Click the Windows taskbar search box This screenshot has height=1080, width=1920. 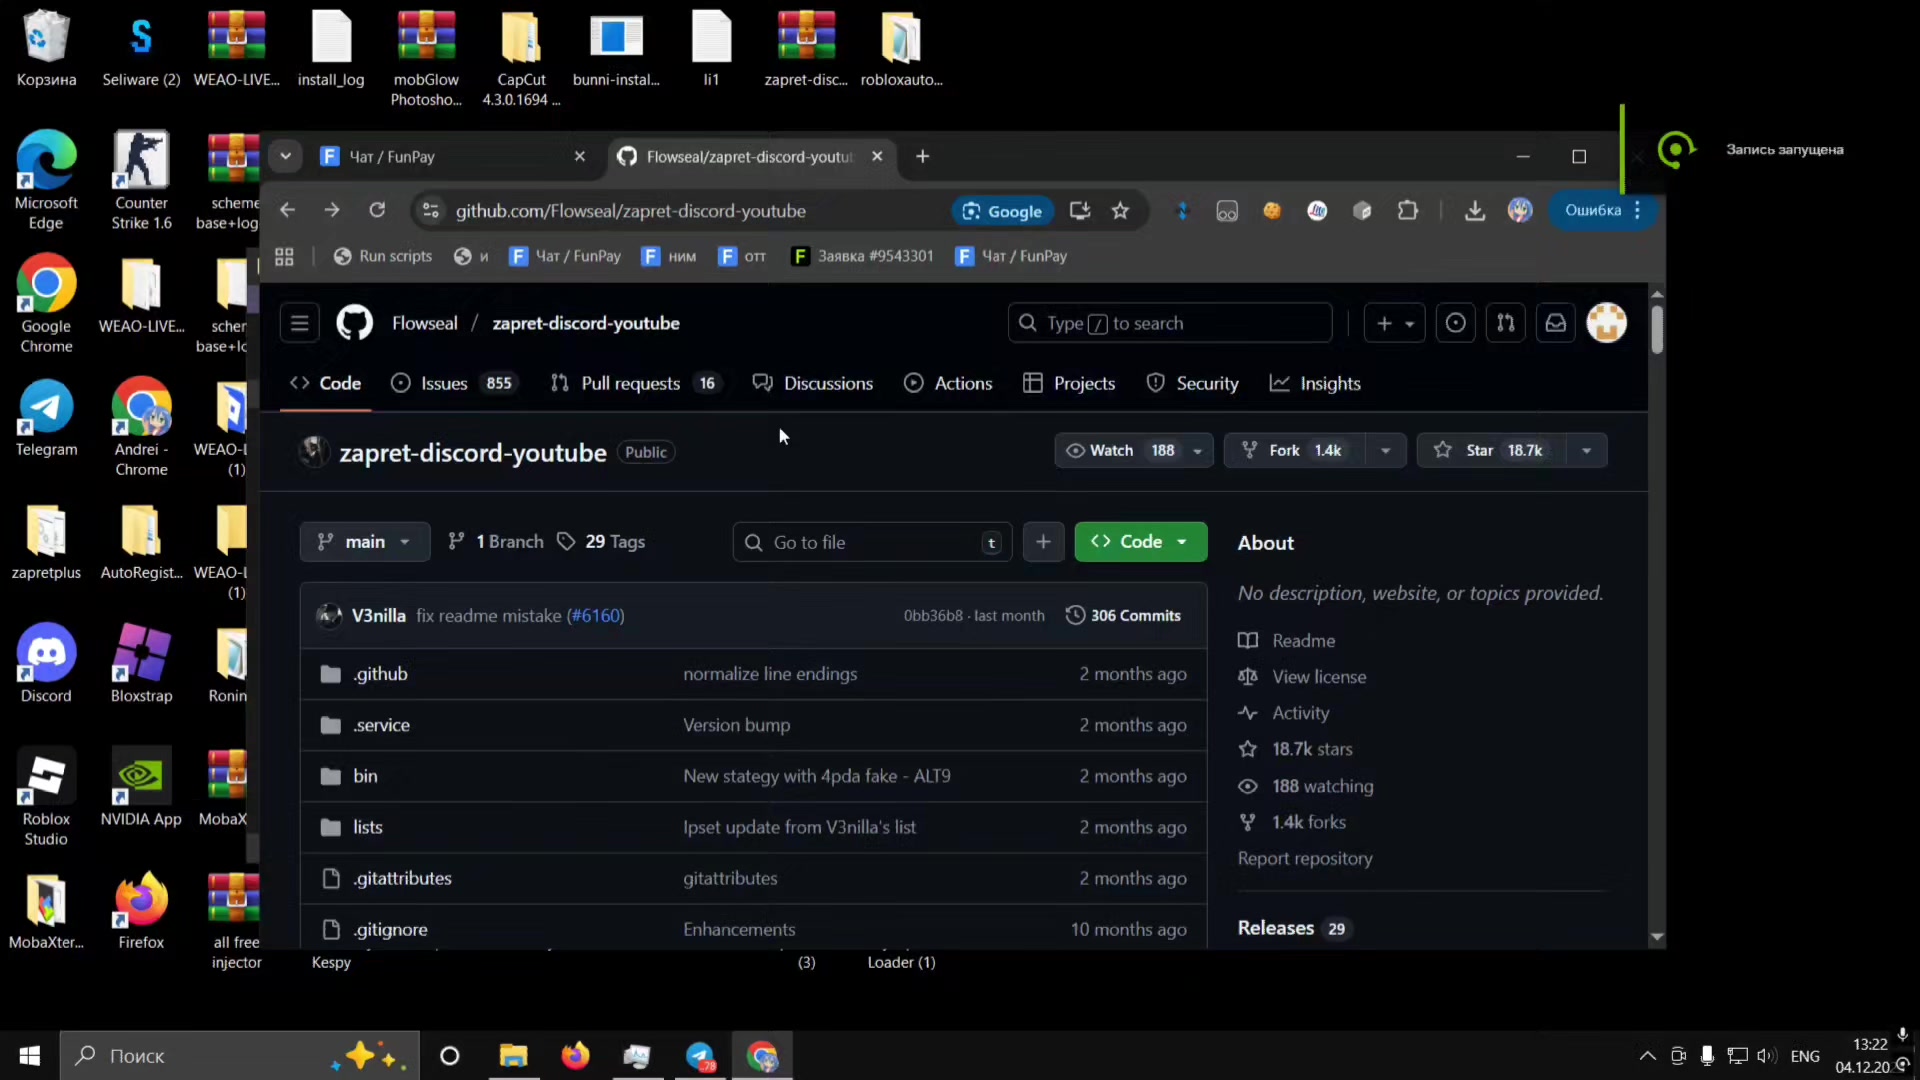pos(240,1056)
